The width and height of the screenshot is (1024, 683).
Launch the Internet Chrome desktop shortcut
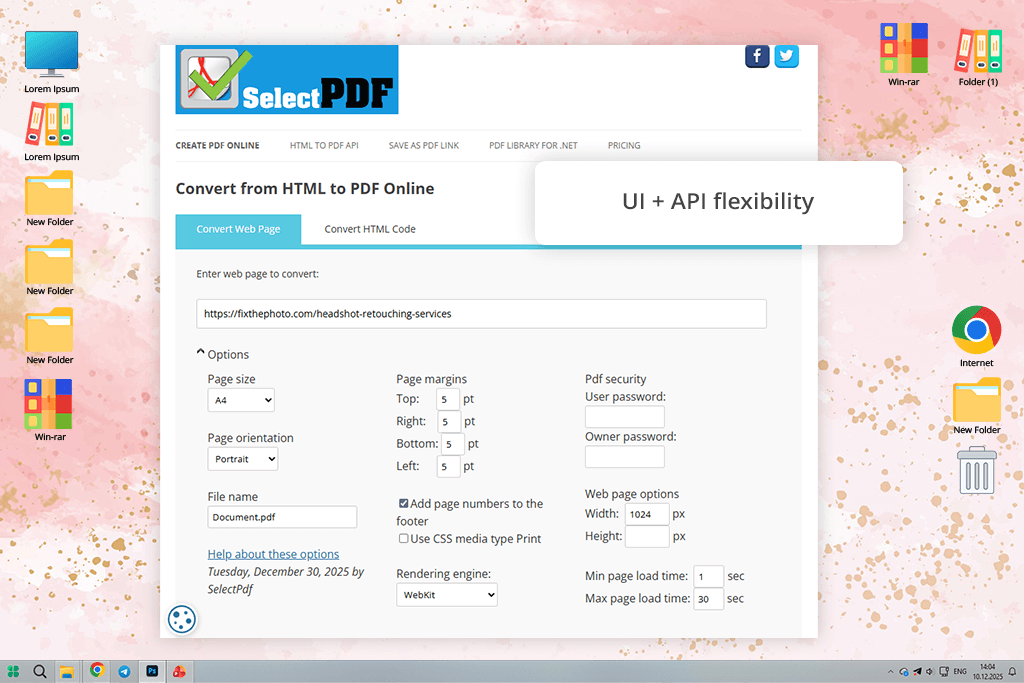[976, 337]
